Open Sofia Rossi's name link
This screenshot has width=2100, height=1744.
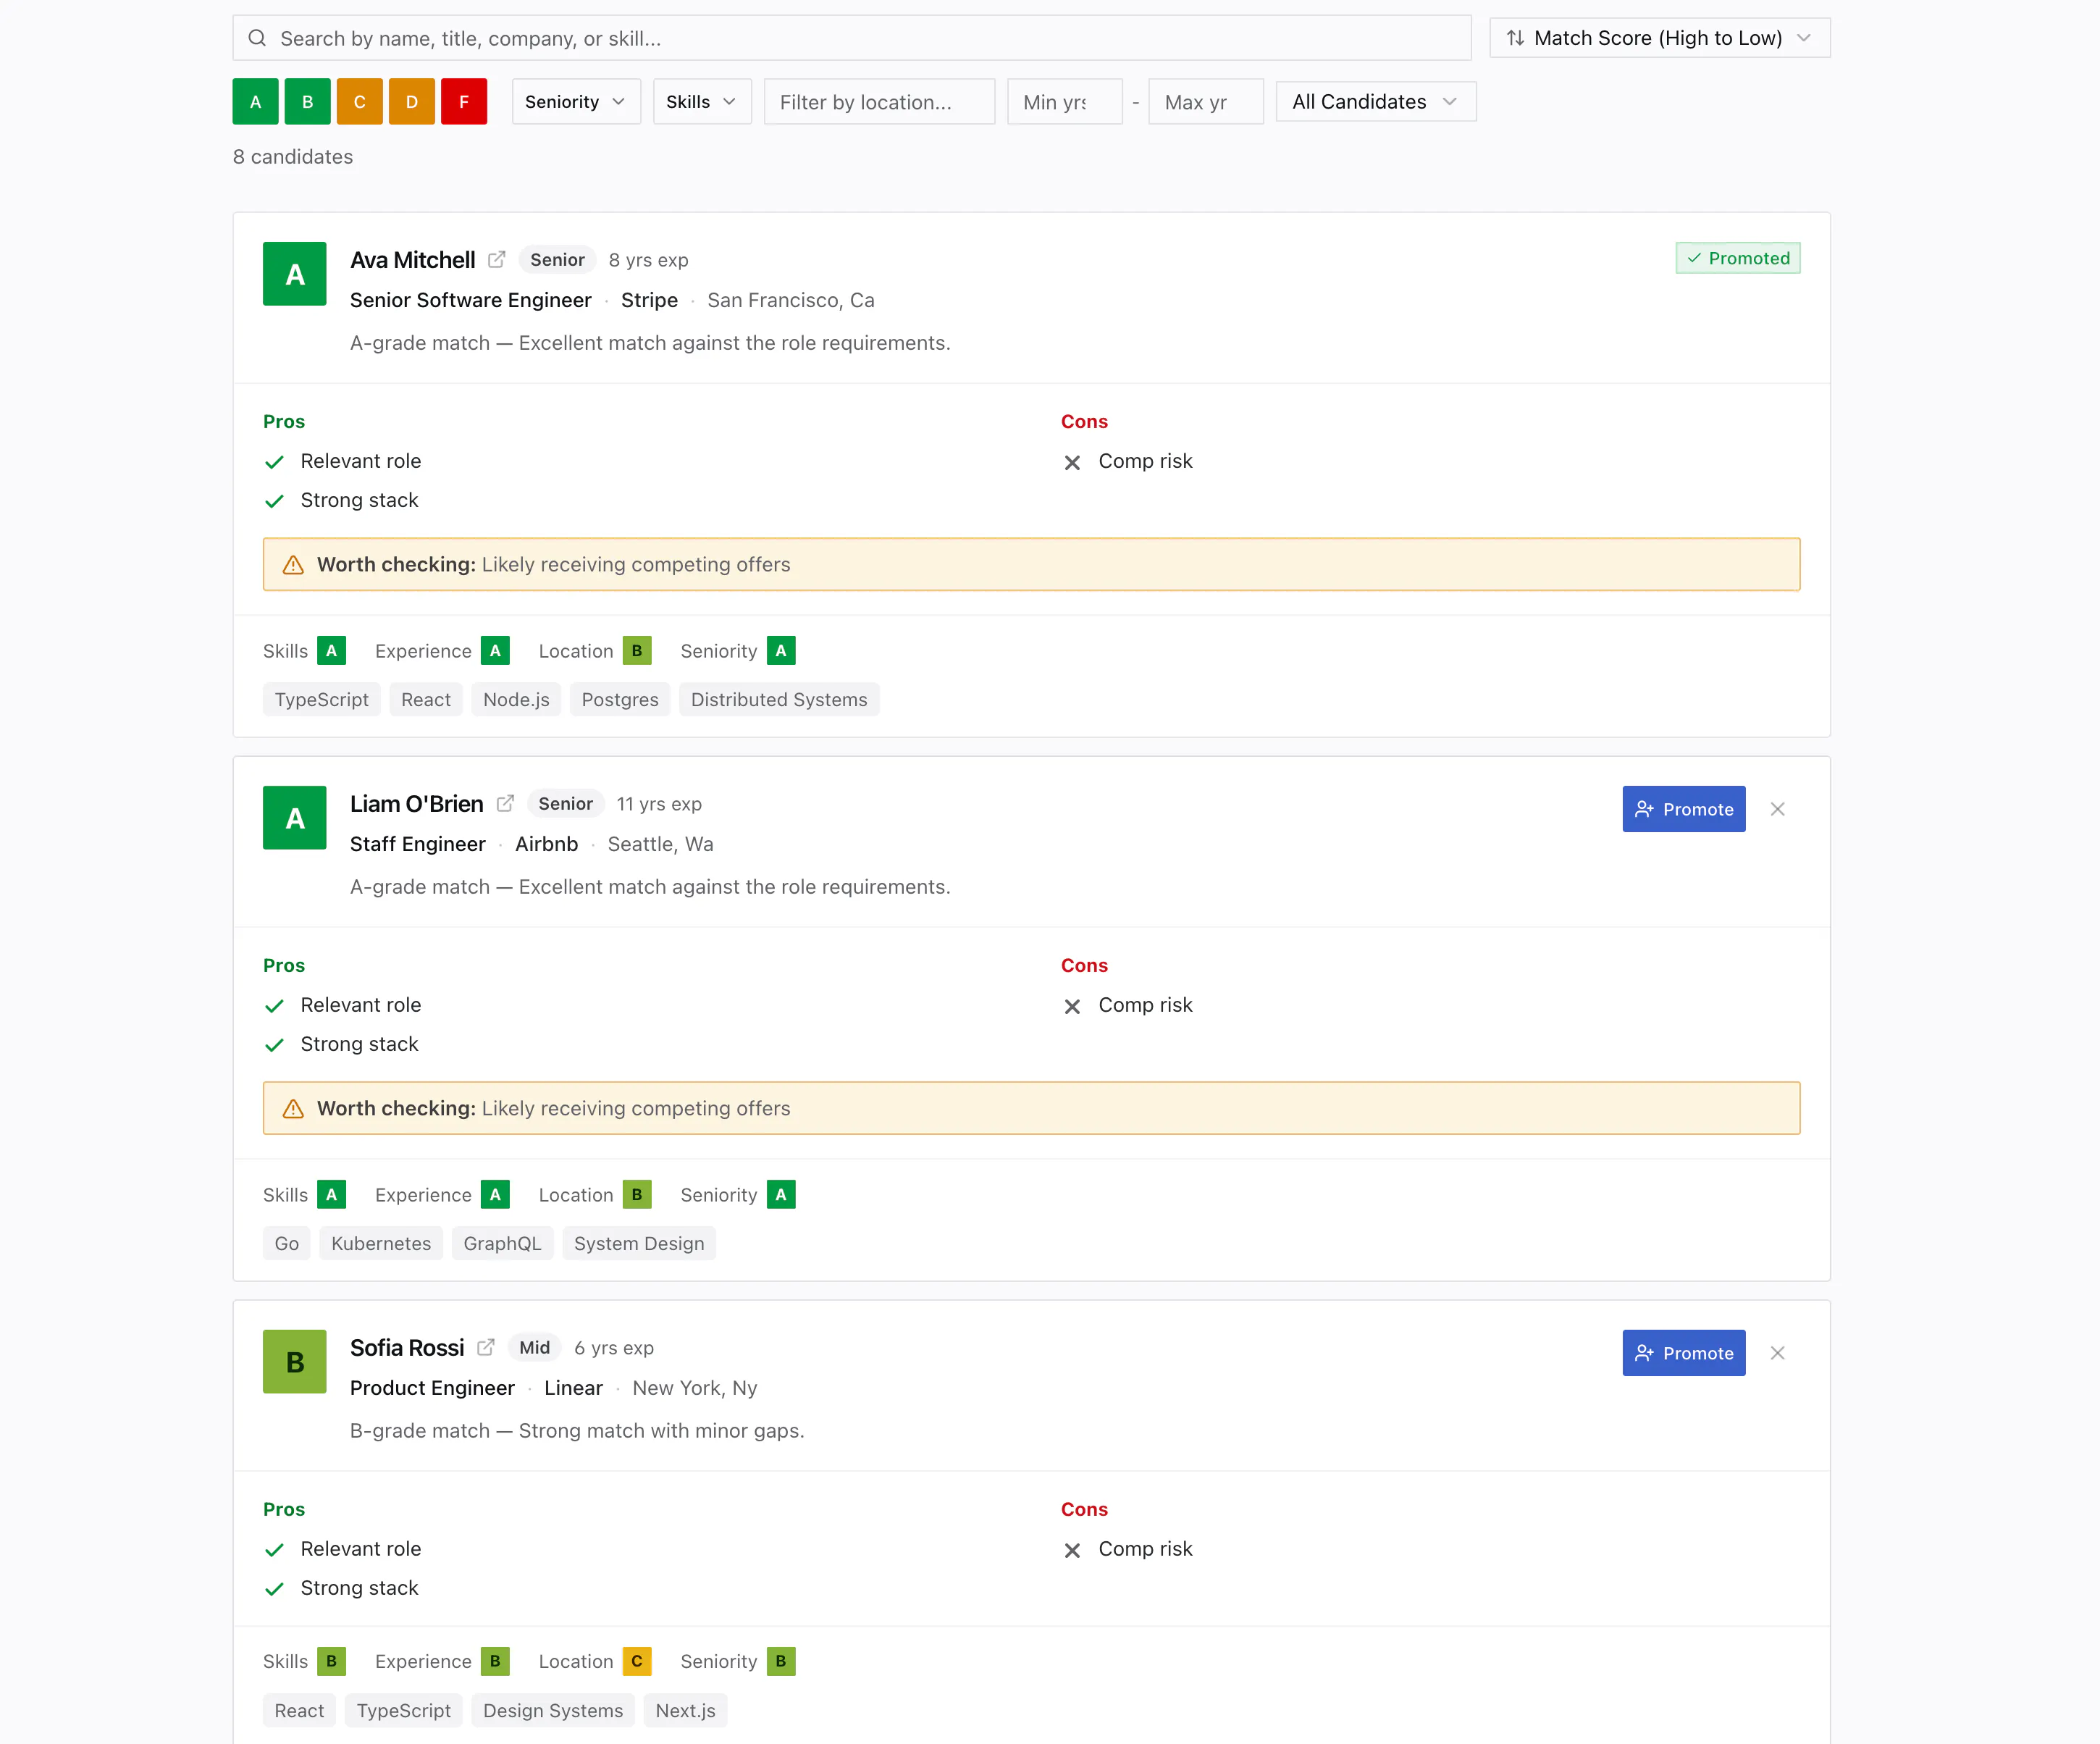pos(407,1348)
